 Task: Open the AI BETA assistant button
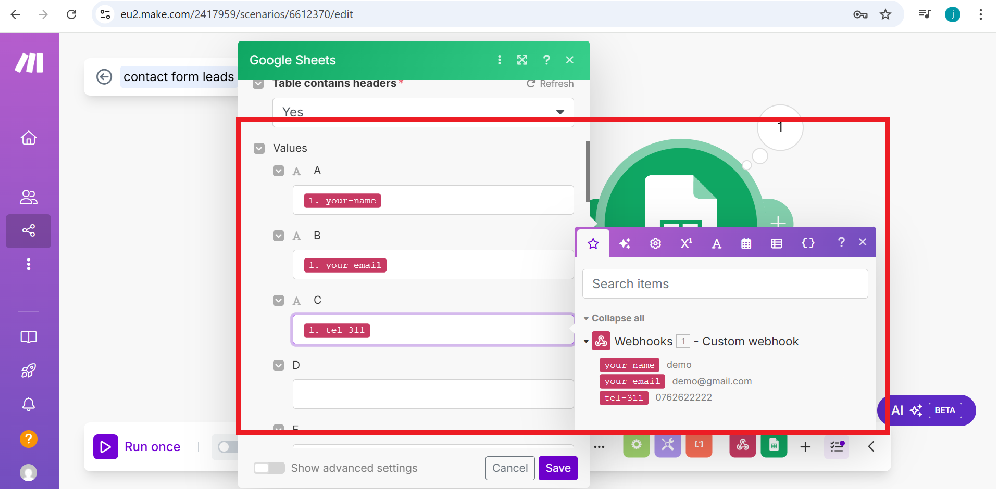pyautogui.click(x=926, y=410)
